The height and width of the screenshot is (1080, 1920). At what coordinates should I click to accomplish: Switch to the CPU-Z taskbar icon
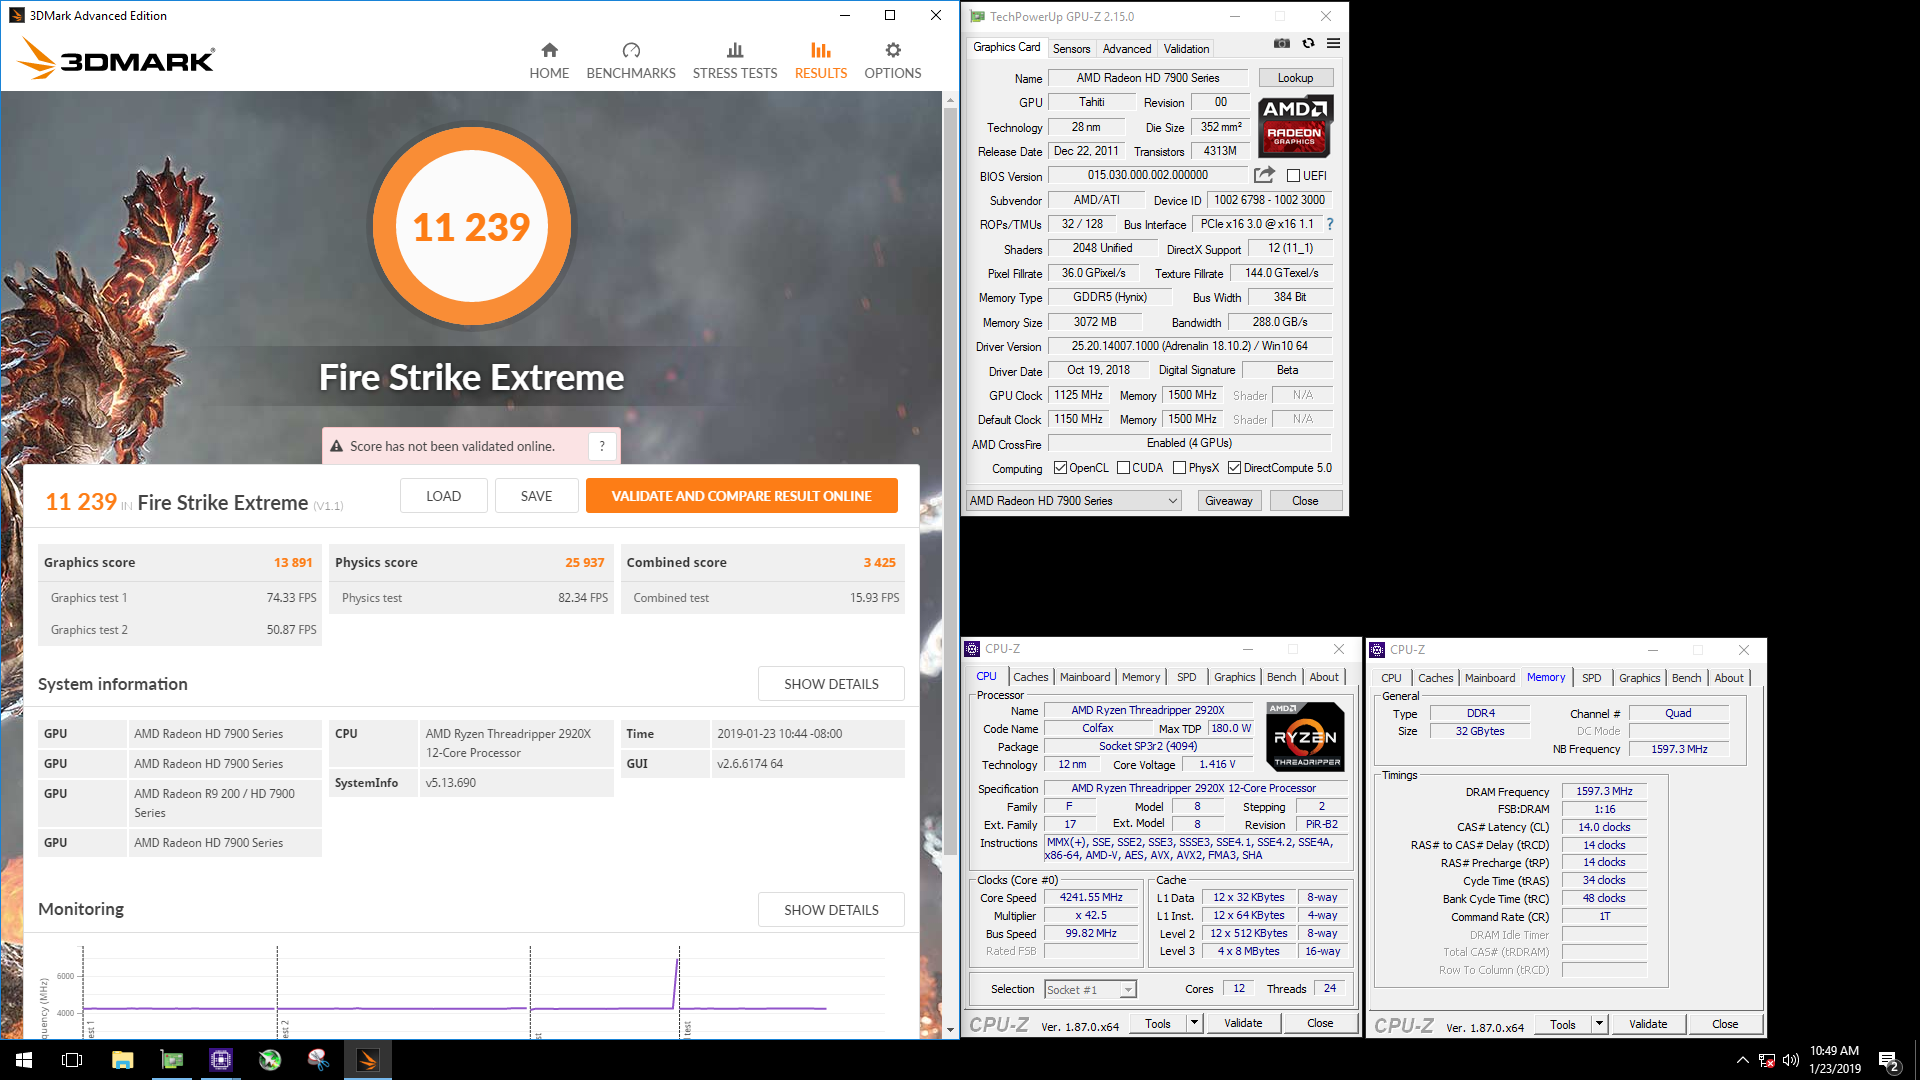pyautogui.click(x=221, y=1060)
